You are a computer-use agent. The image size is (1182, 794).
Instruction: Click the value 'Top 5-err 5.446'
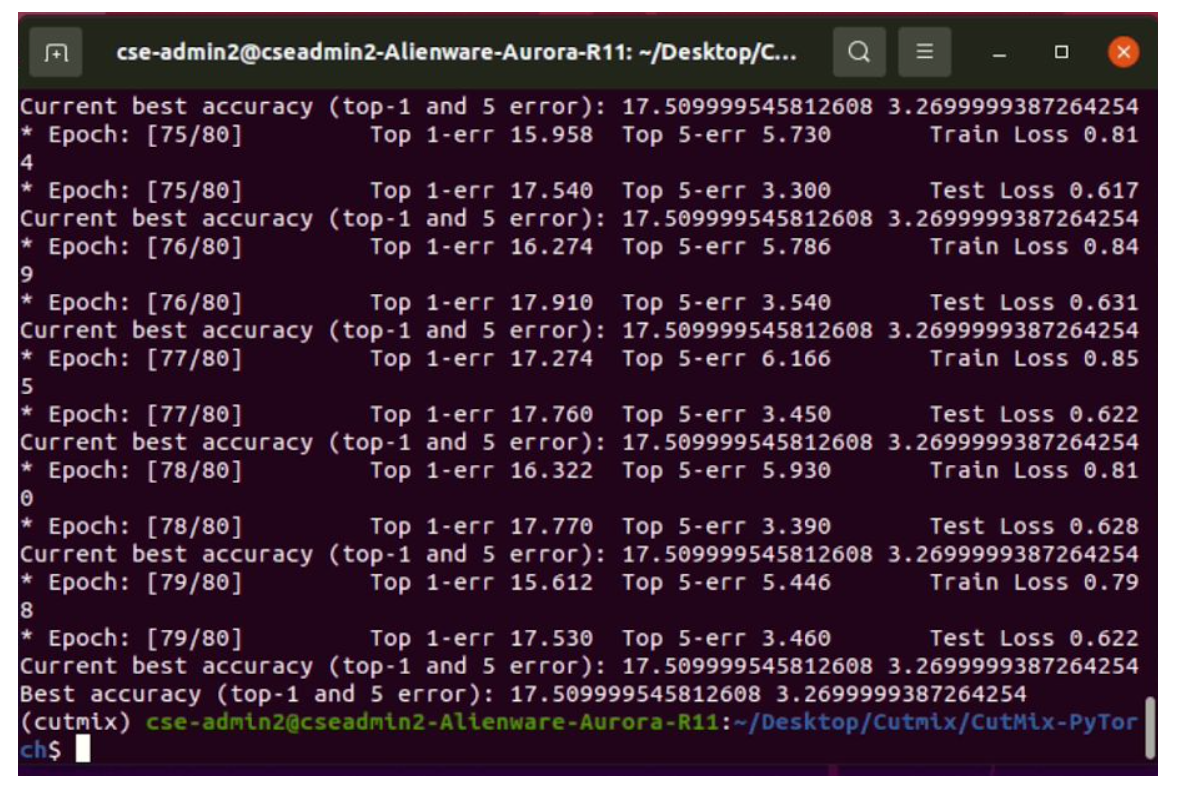726,582
